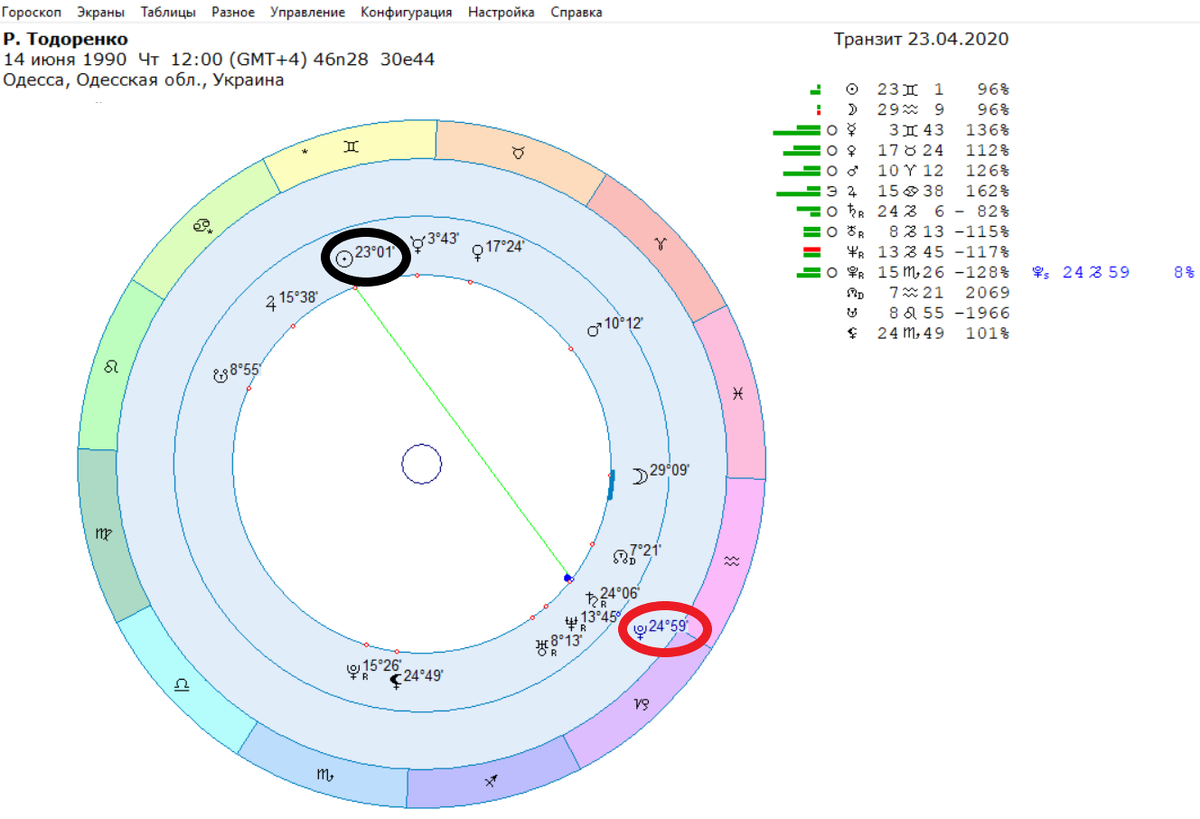Select the Venus row with 112% in the table
Image resolution: width=1200 pixels, height=819 pixels.
tap(896, 150)
